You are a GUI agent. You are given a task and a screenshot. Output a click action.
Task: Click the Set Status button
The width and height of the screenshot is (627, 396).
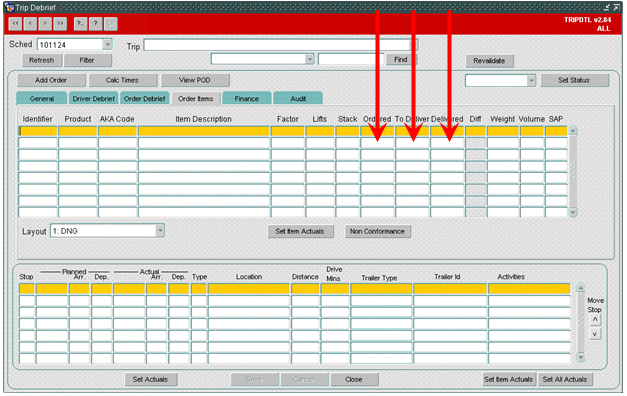[x=574, y=80]
